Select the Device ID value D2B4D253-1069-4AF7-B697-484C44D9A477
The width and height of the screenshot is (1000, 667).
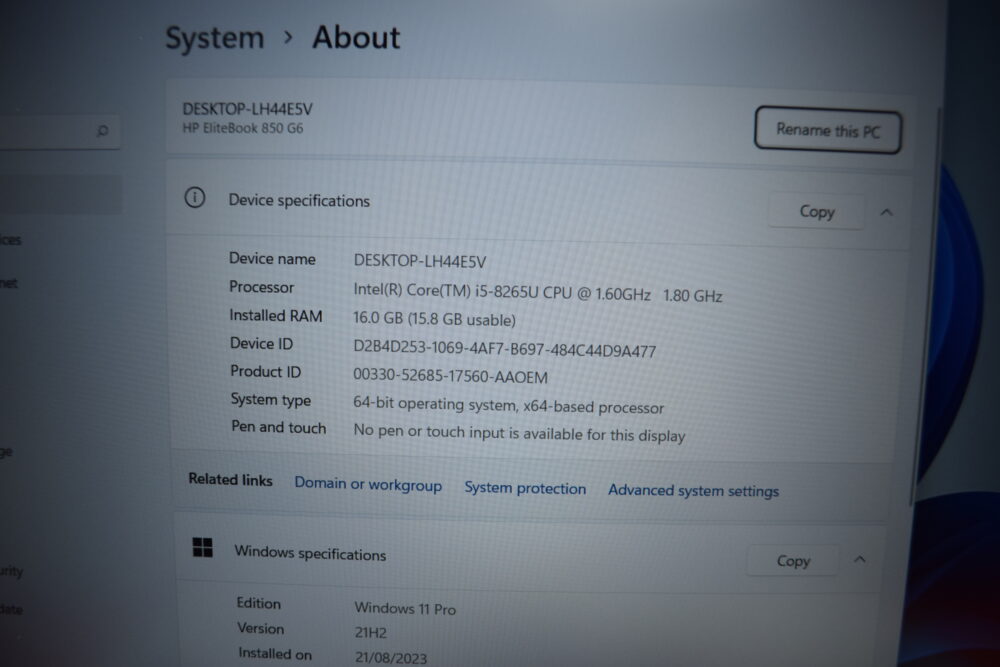504,349
